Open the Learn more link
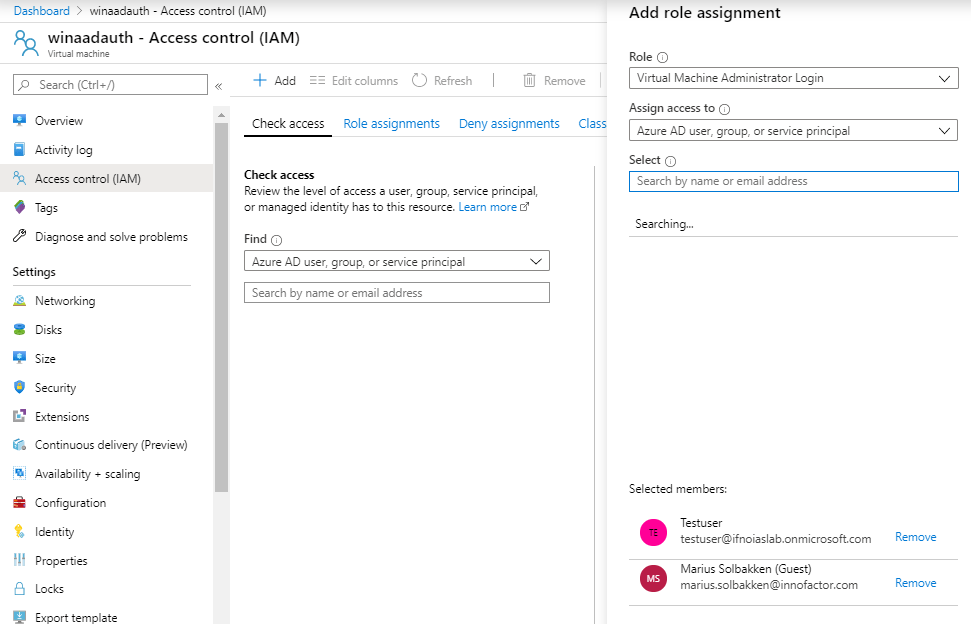The height and width of the screenshot is (624, 971). click(x=488, y=207)
